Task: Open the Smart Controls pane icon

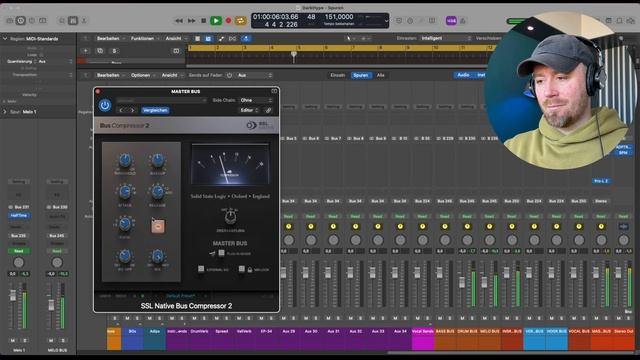Action: (62, 20)
